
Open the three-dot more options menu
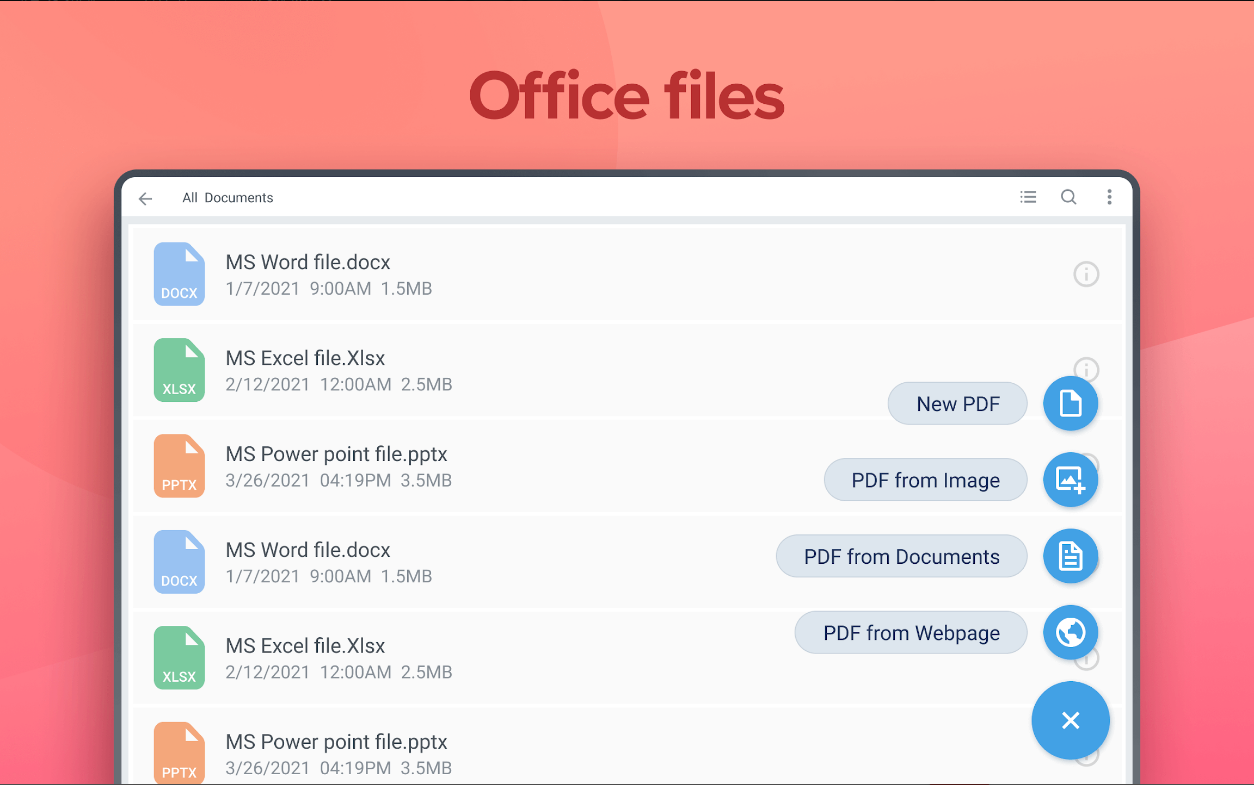1109,197
